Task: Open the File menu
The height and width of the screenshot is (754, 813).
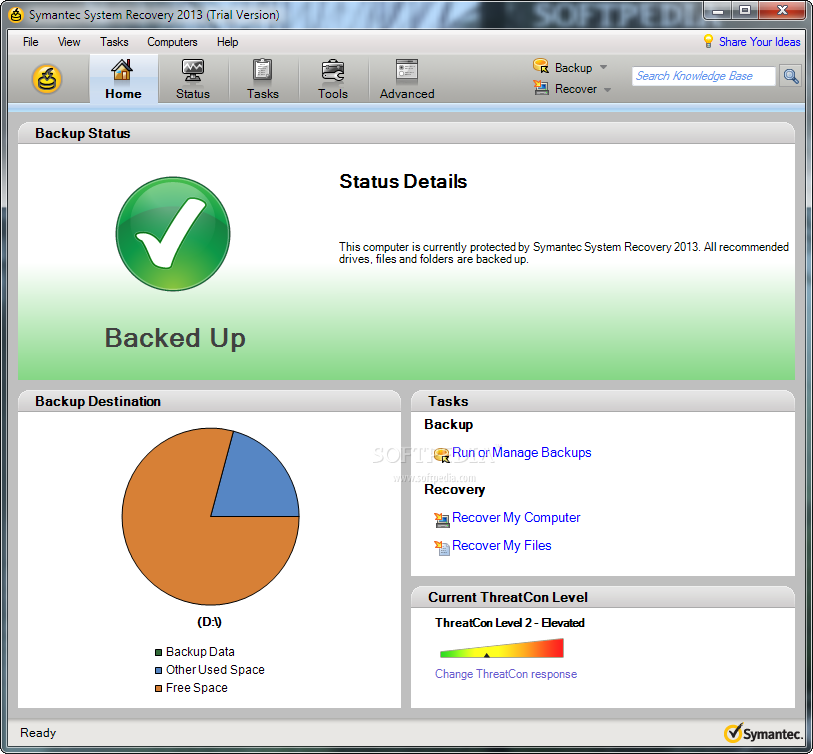Action: pos(31,42)
